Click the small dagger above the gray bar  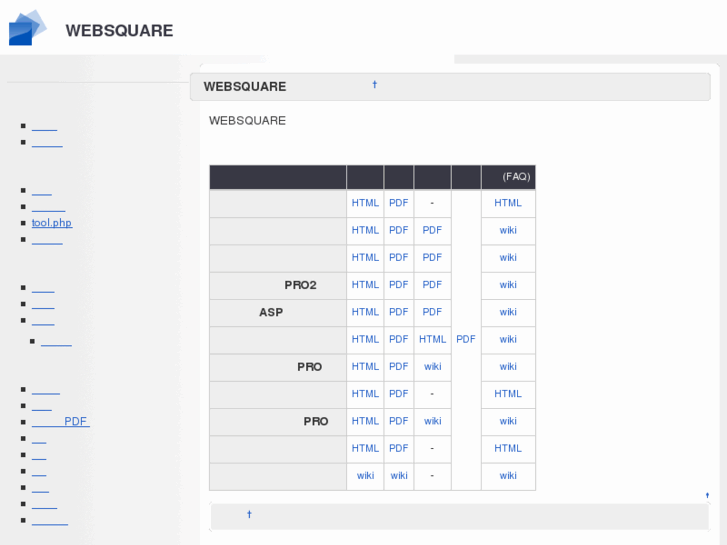(708, 495)
